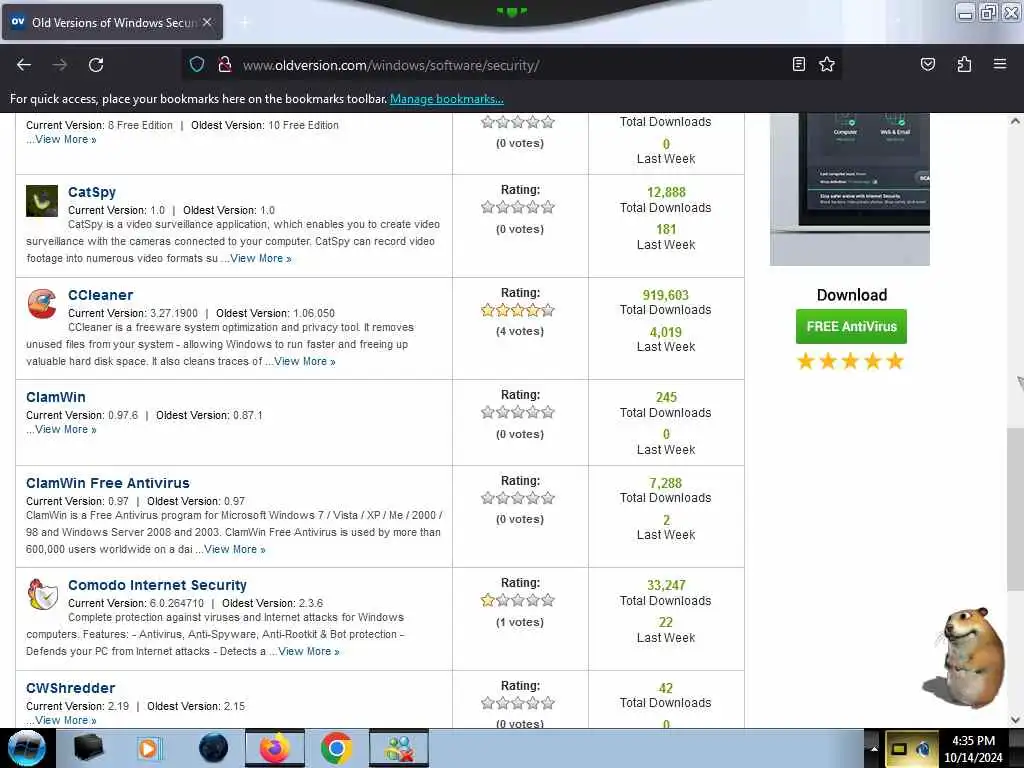1024x768 pixels.
Task: Open media player icon in taskbar
Action: coord(150,748)
